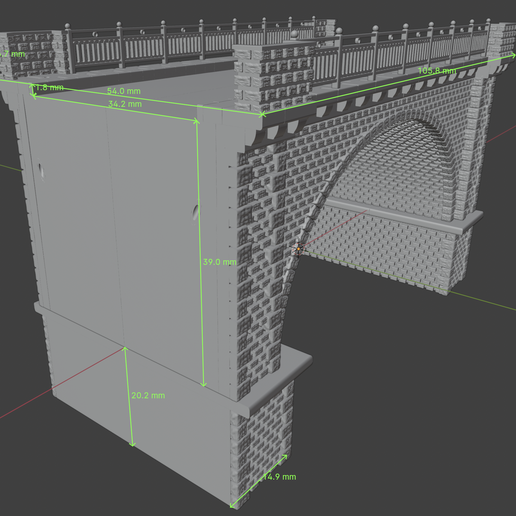Click the 105.8 mm measurement label

click(437, 71)
